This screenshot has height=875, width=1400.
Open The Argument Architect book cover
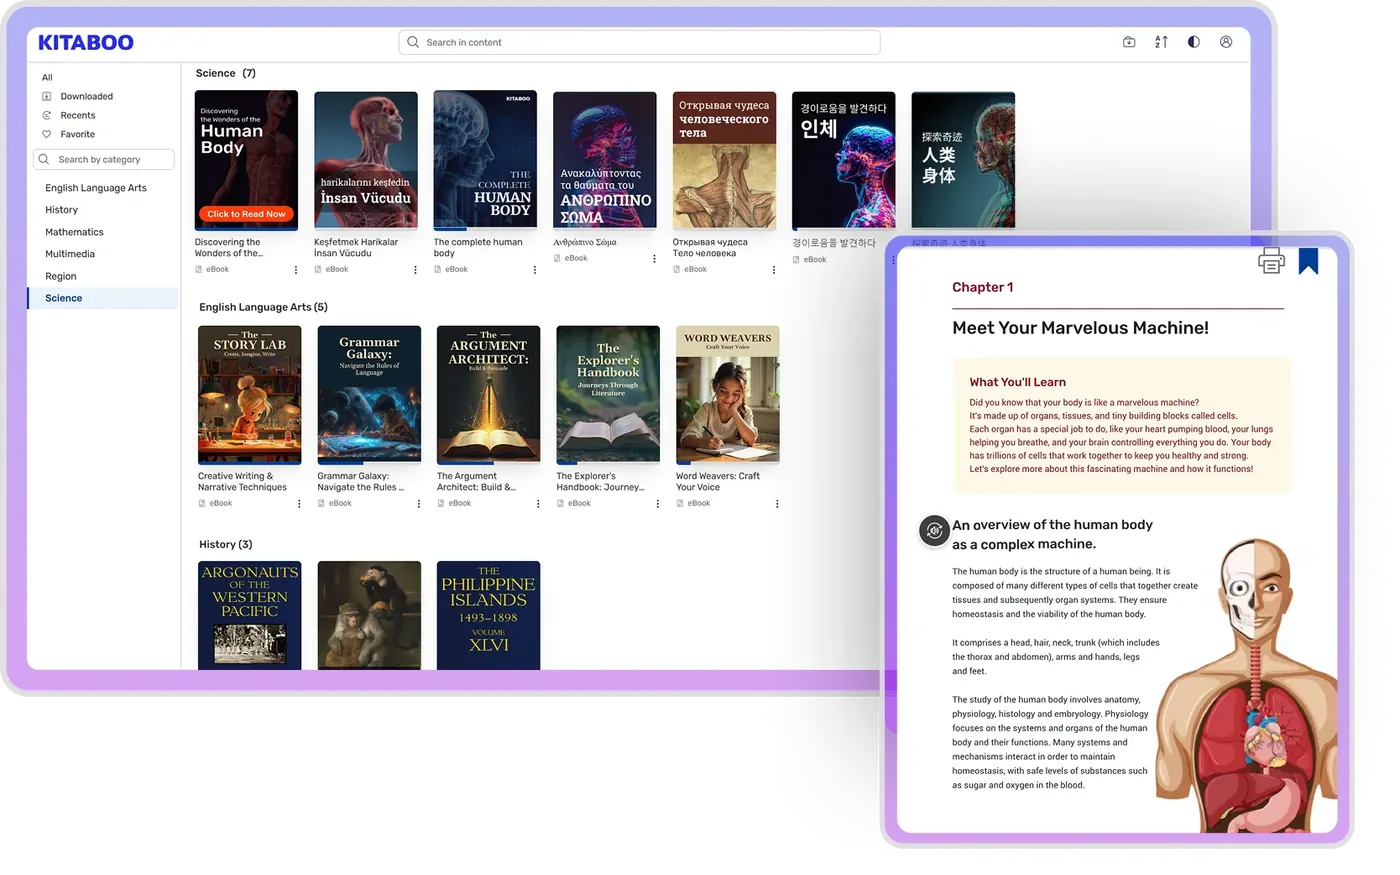tap(488, 395)
